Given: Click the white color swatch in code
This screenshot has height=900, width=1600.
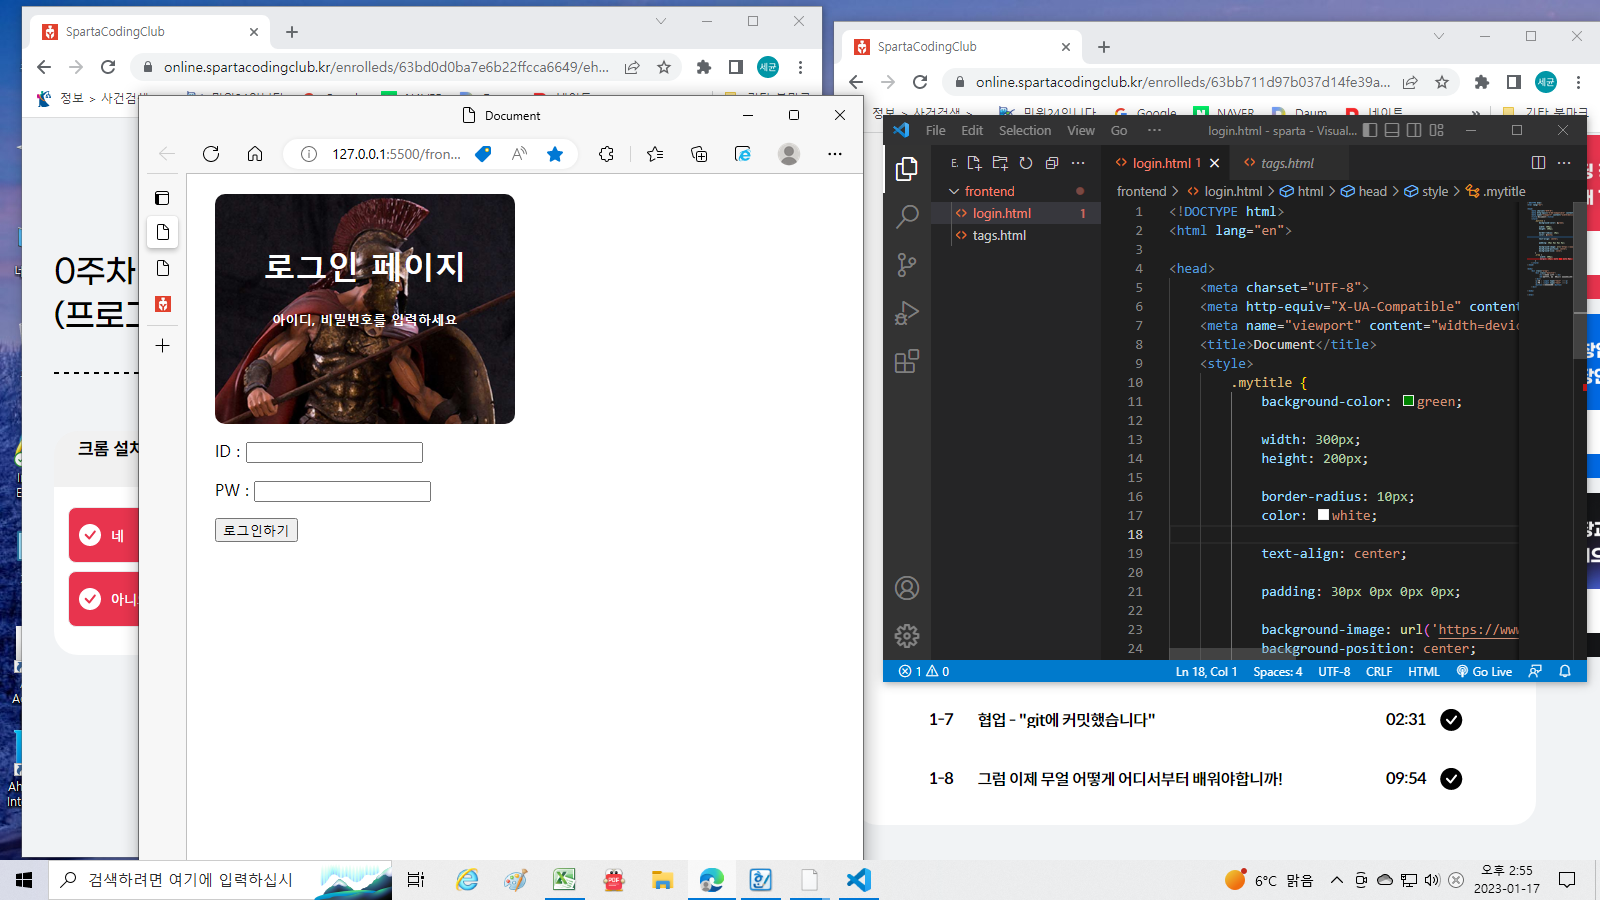Looking at the screenshot, I should 1323,515.
